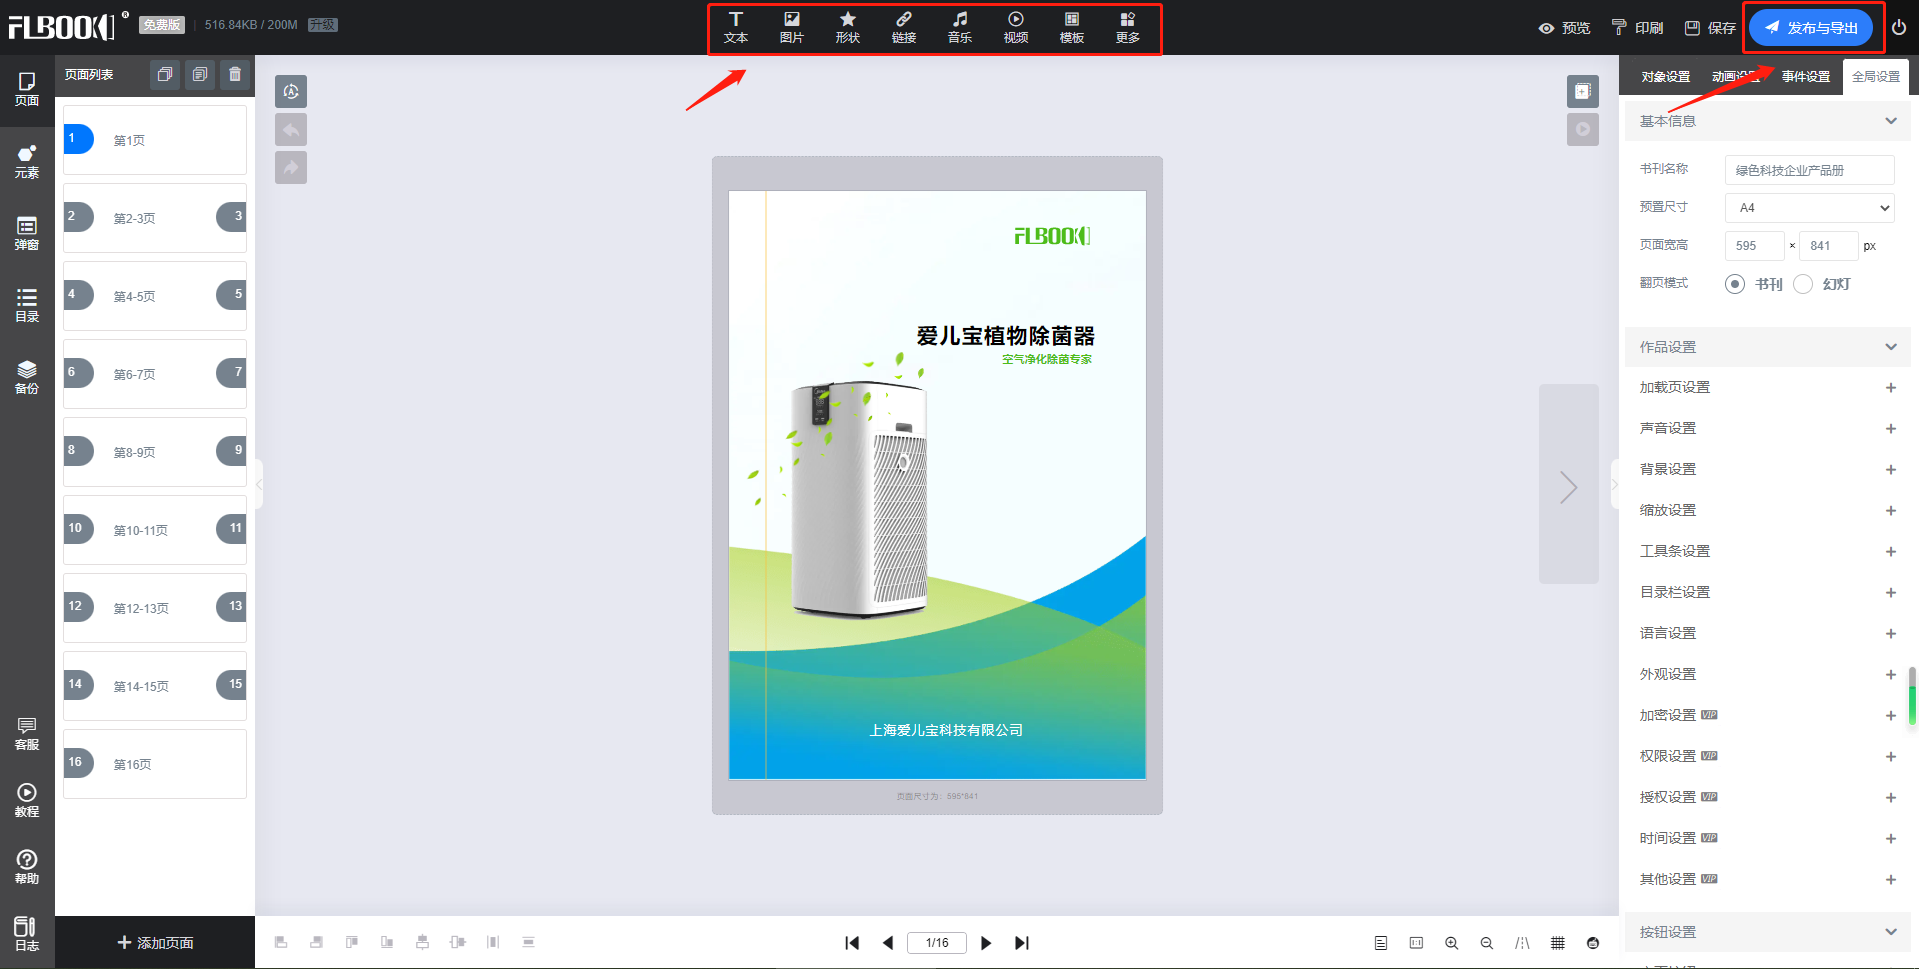Click the power exit icon

click(1899, 28)
